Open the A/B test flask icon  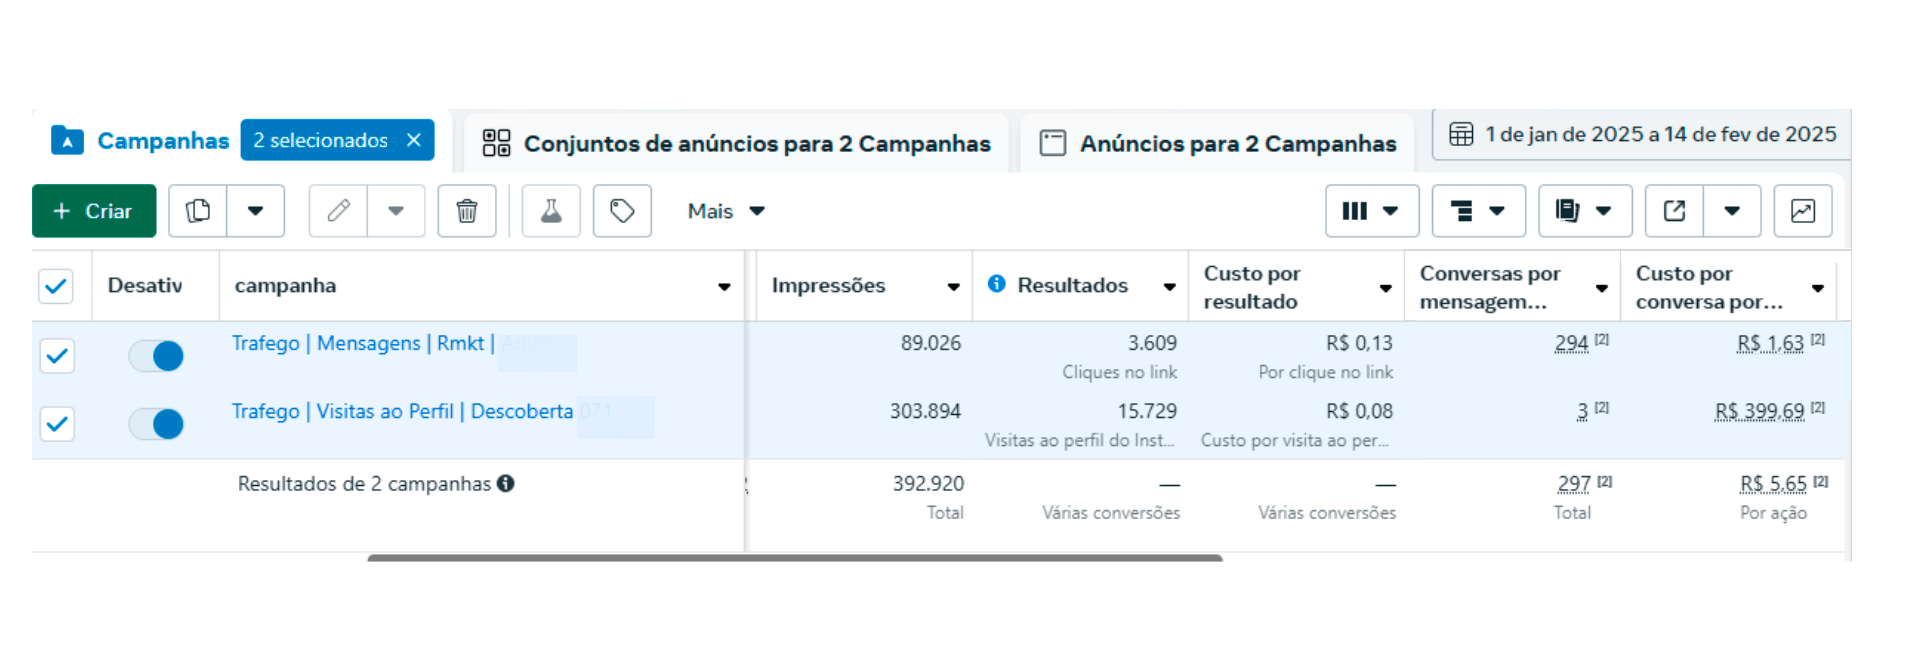pos(551,211)
